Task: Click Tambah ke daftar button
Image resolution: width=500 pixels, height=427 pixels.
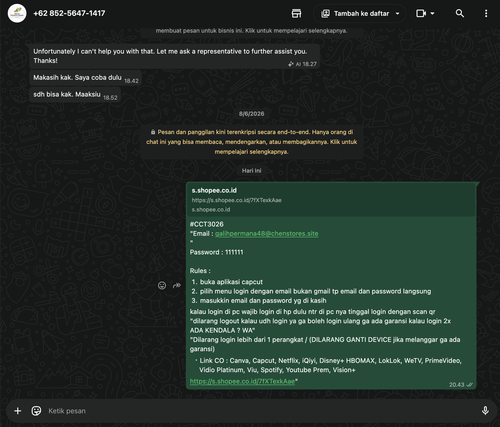Action: pyautogui.click(x=360, y=13)
